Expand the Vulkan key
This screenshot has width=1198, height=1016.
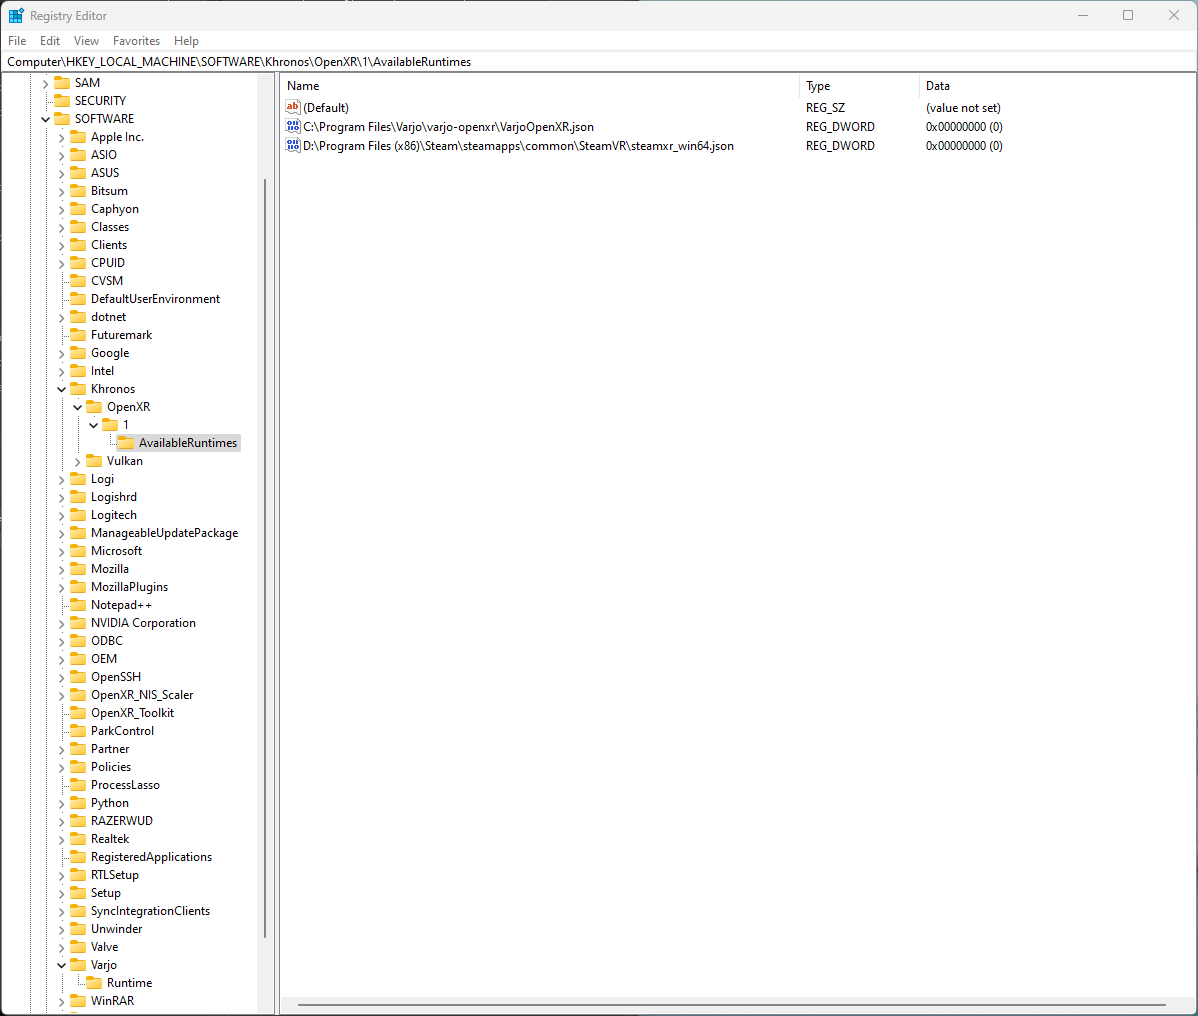coord(77,461)
